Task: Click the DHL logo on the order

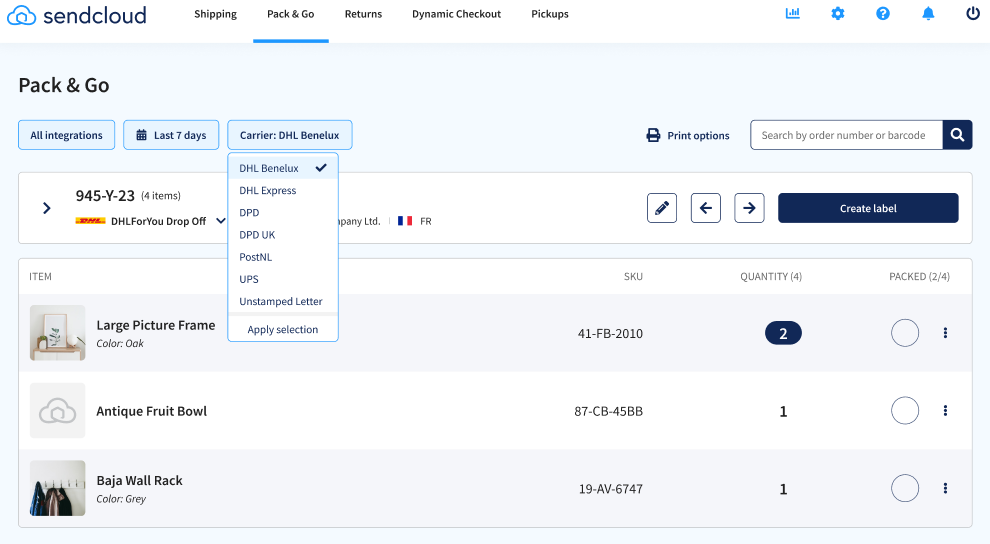Action: pyautogui.click(x=90, y=221)
